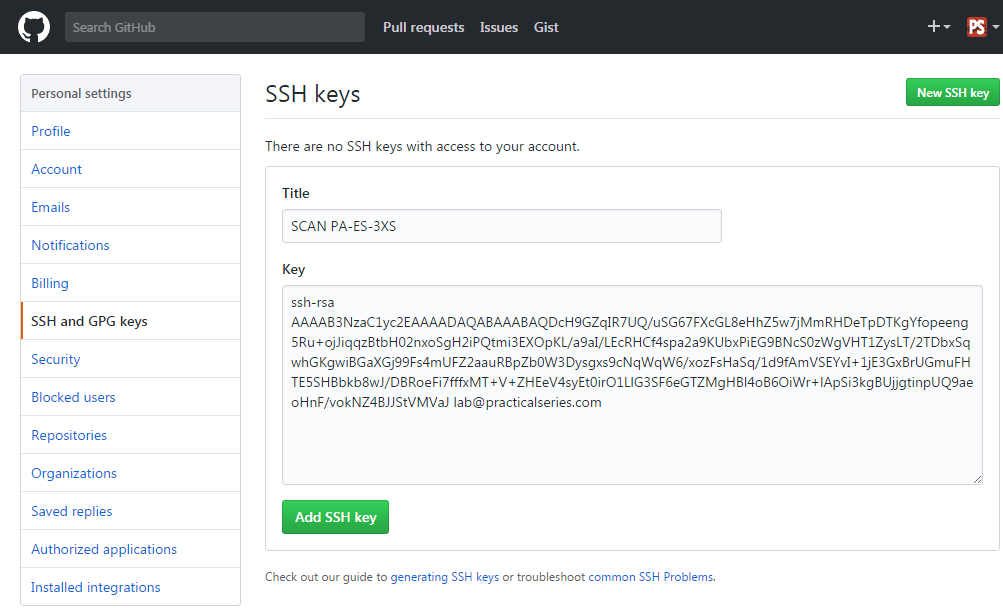Screen dimensions: 1003x608
Task: Grab the Key textarea resize handle
Action: pyautogui.click(x=977, y=479)
